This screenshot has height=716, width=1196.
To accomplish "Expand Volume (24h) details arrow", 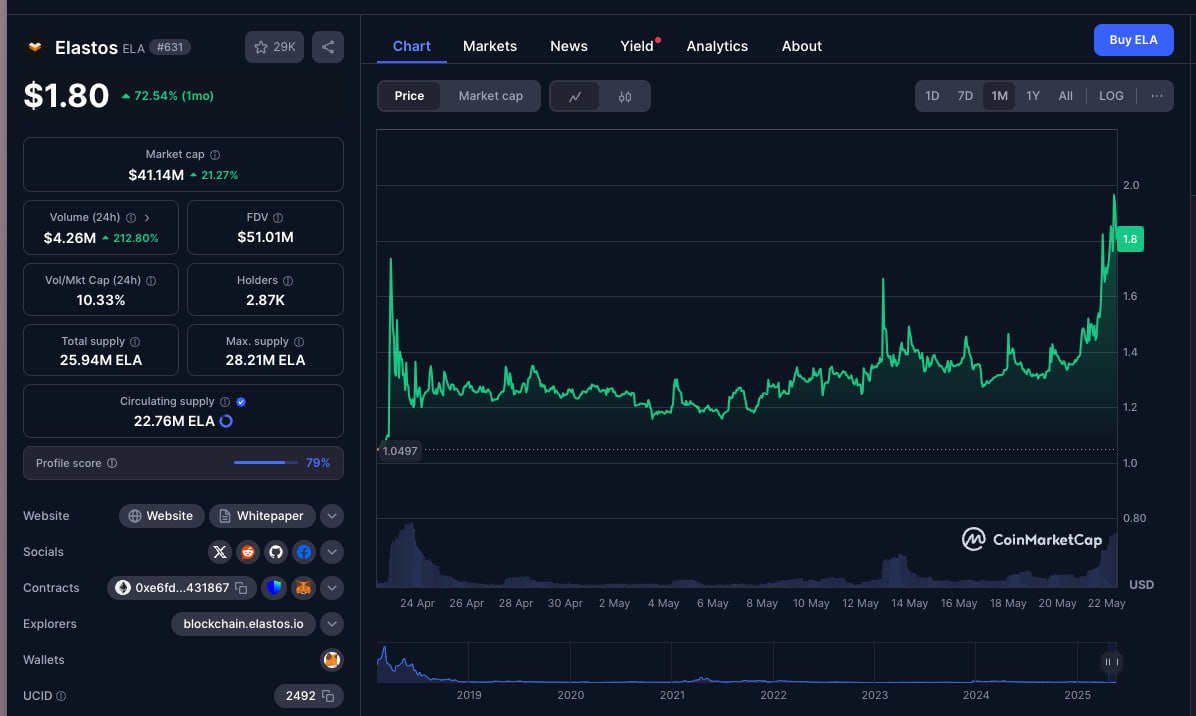I will click(147, 218).
